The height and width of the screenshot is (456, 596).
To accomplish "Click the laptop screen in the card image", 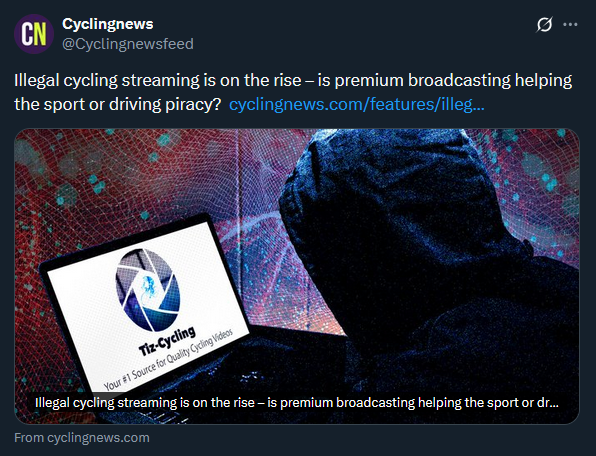I will [x=146, y=310].
